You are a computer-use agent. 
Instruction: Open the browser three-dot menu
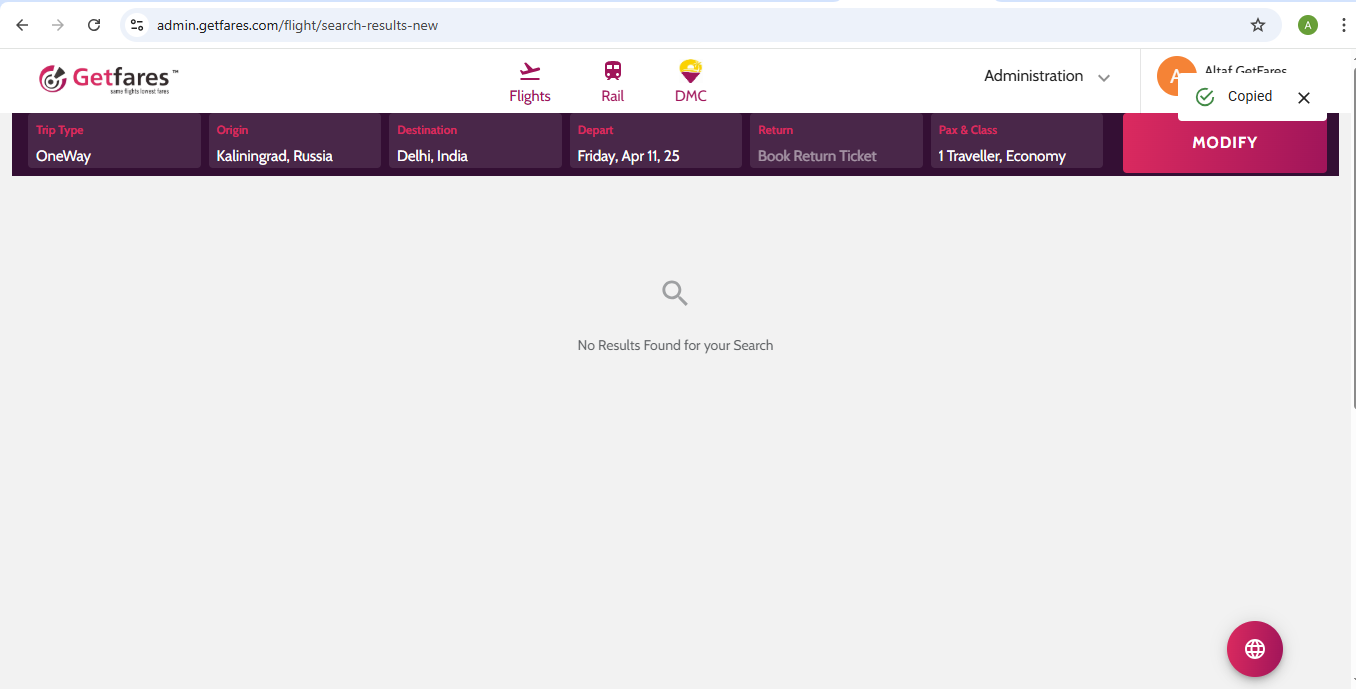coord(1343,25)
